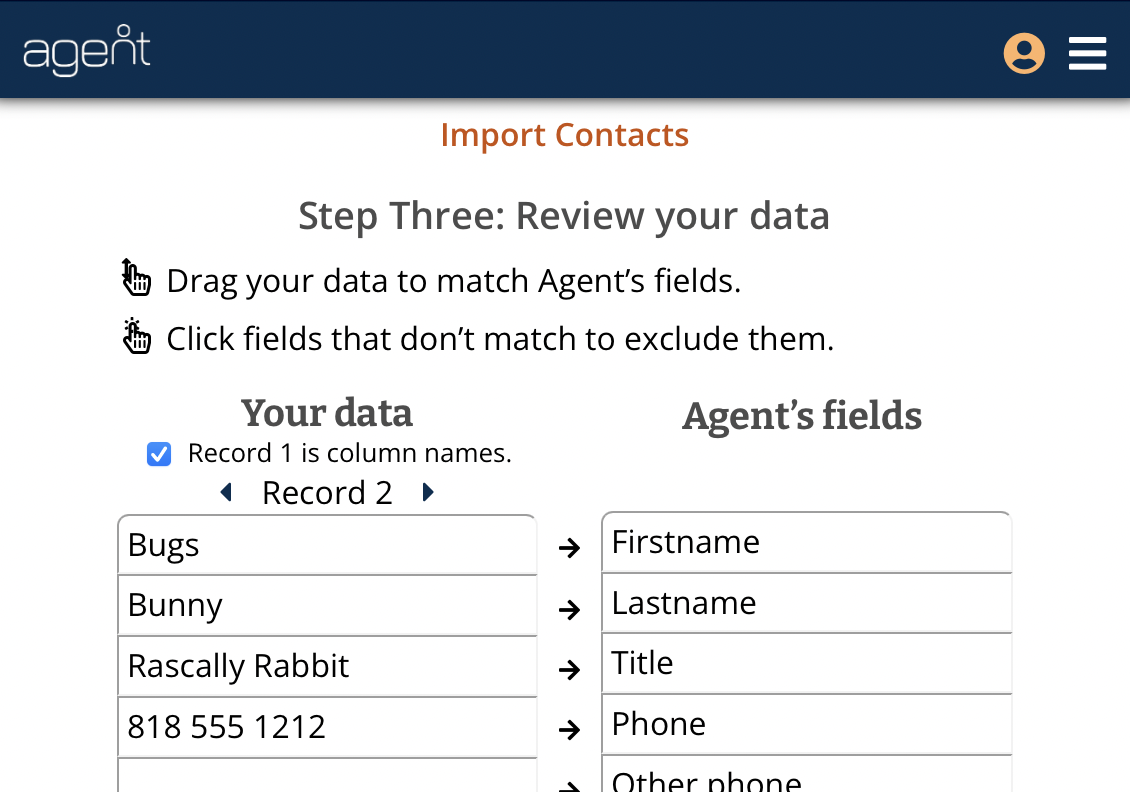
Task: Select the Rascally Rabbit data field
Action: 327,666
